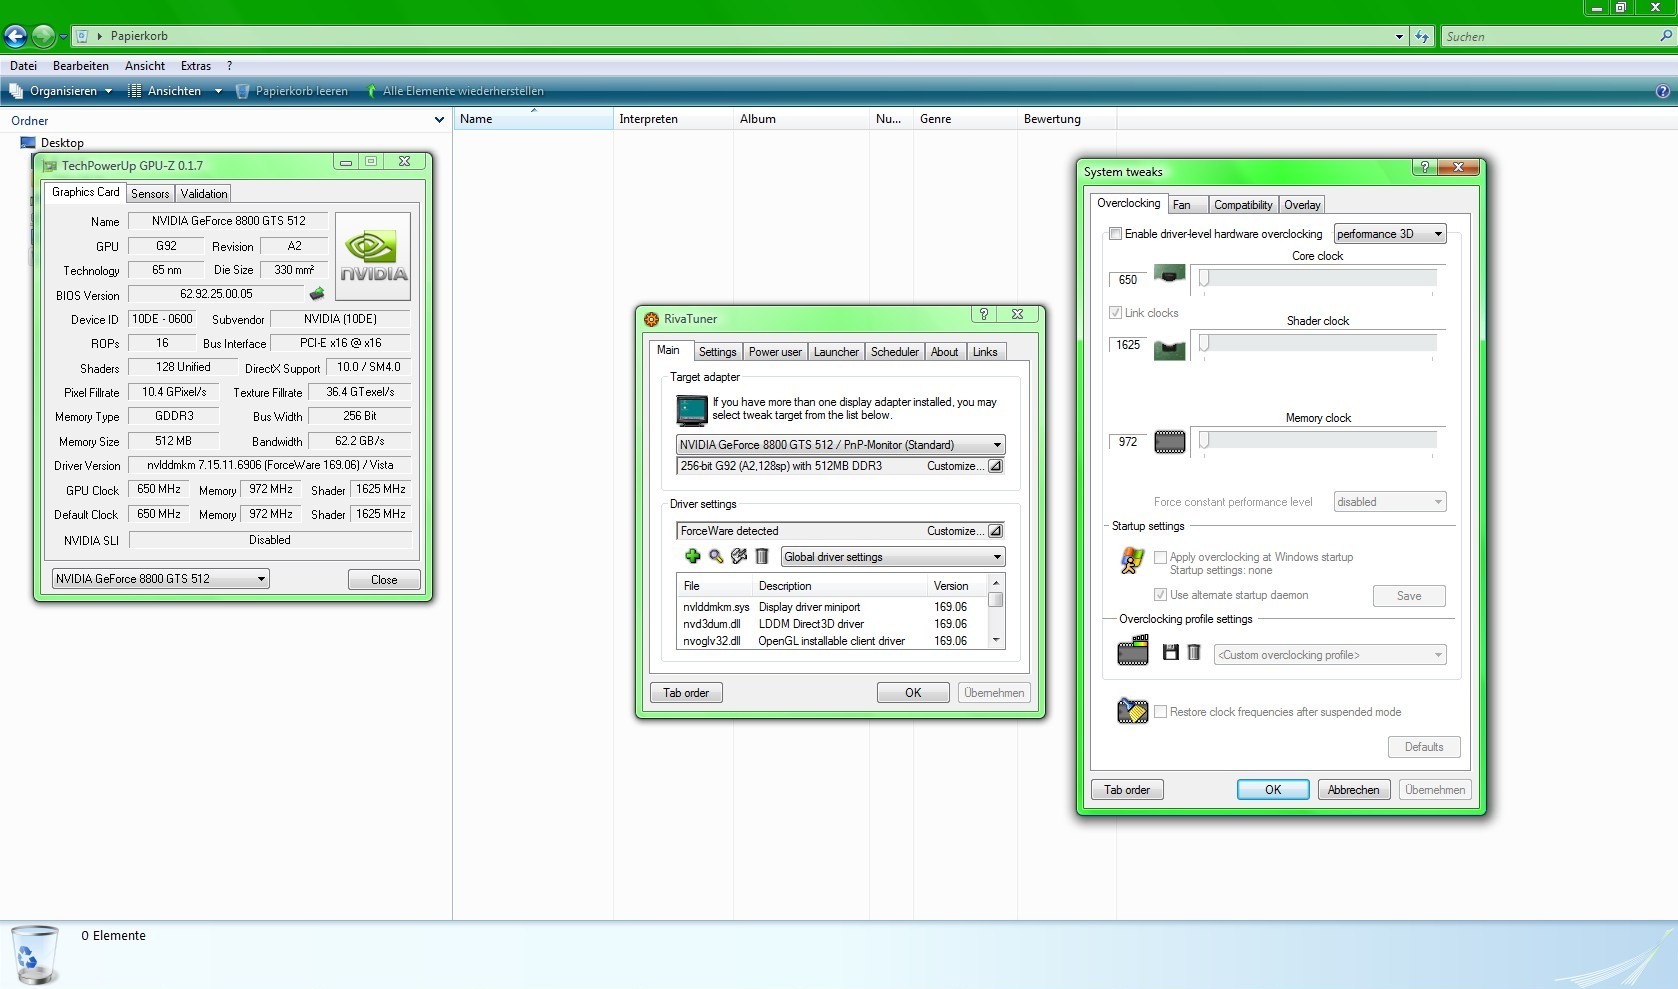1678x989 pixels.
Task: Click Close button in GPU-Z
Action: (x=384, y=580)
